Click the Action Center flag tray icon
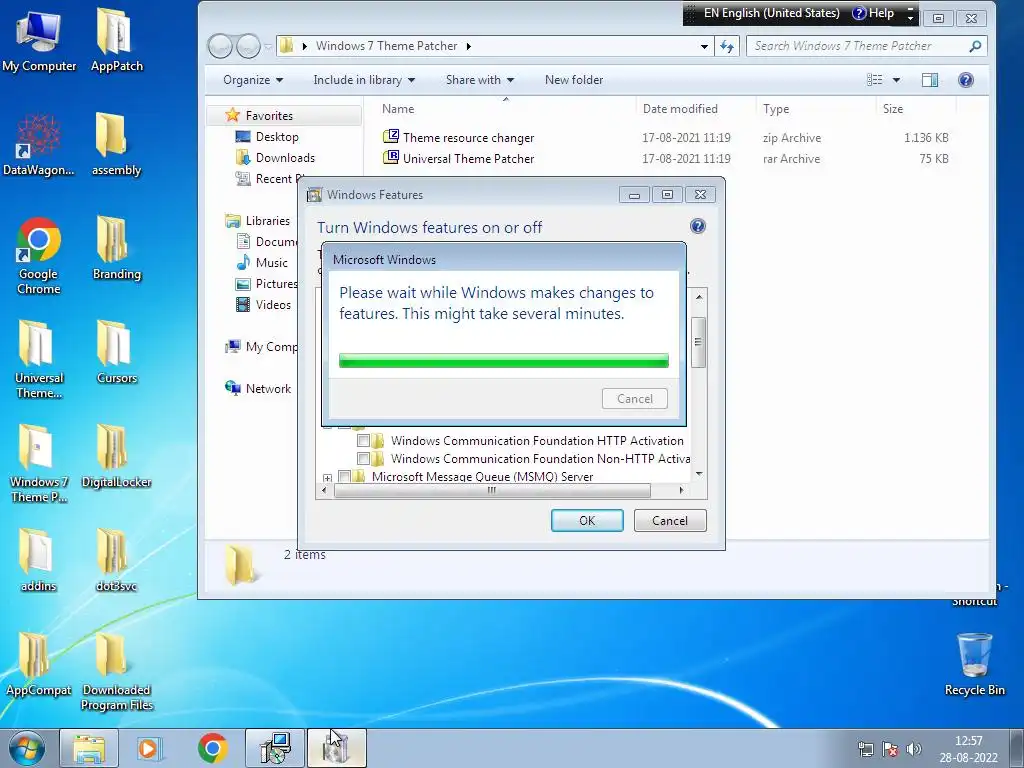This screenshot has width=1024, height=768. (889, 749)
